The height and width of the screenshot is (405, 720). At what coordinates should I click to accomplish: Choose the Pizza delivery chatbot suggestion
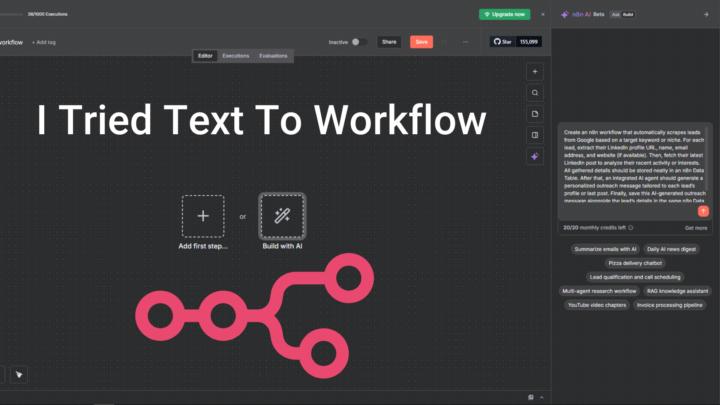click(635, 263)
